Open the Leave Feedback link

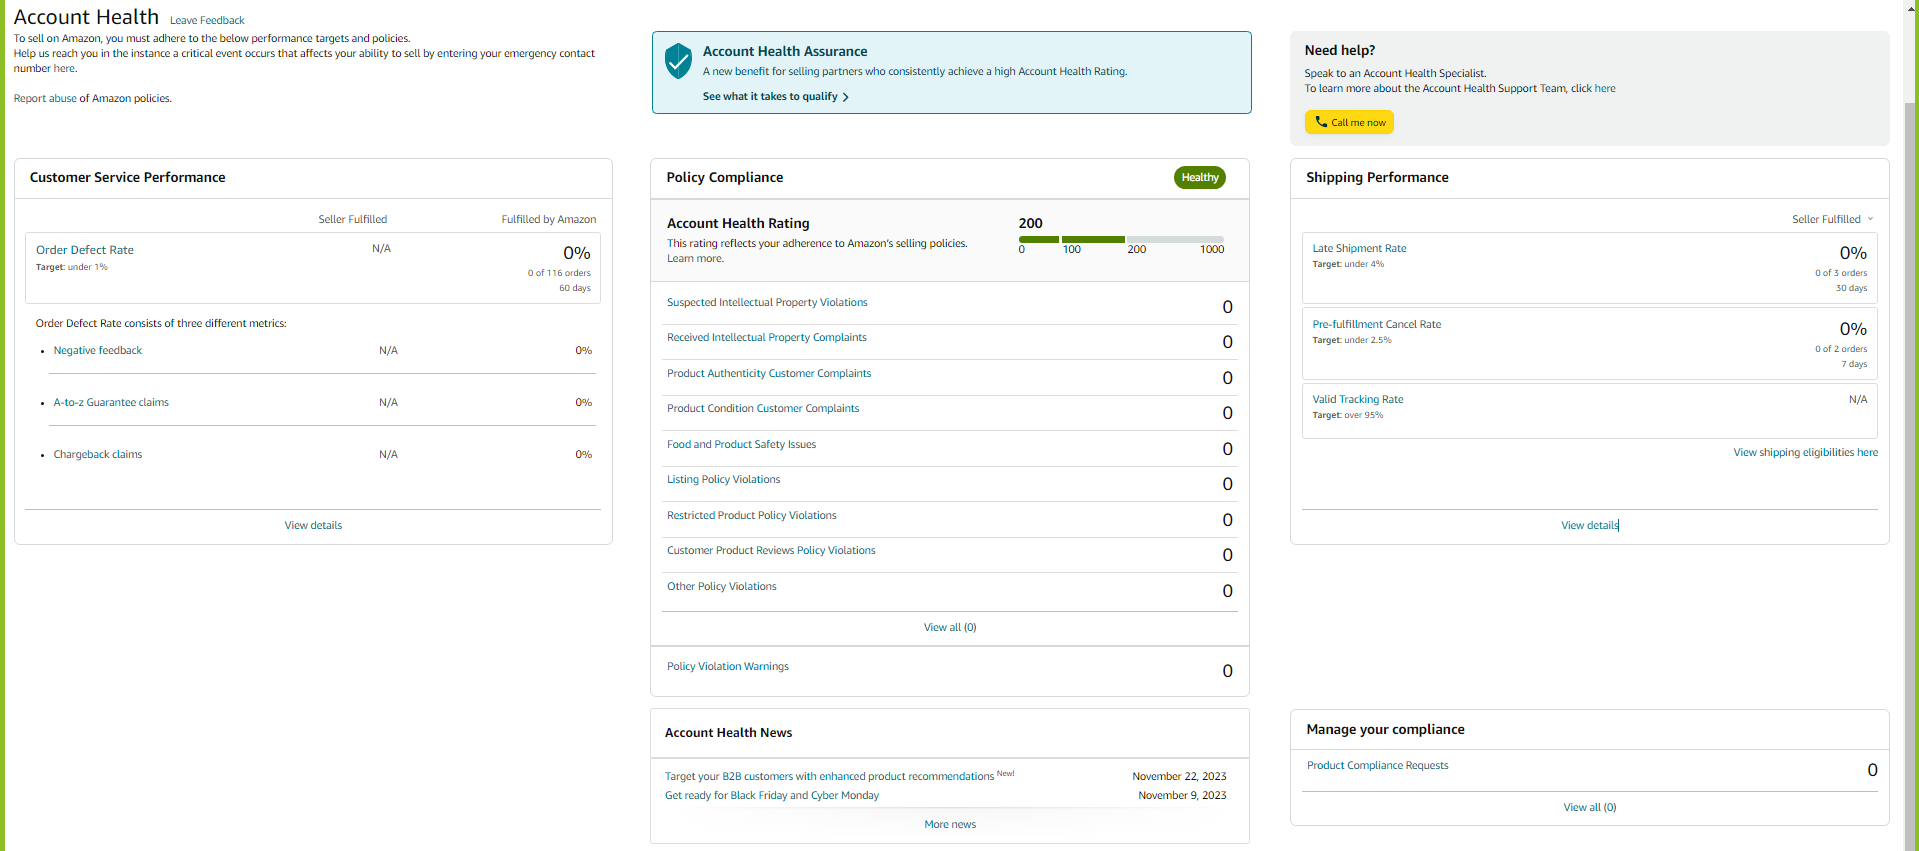(207, 20)
